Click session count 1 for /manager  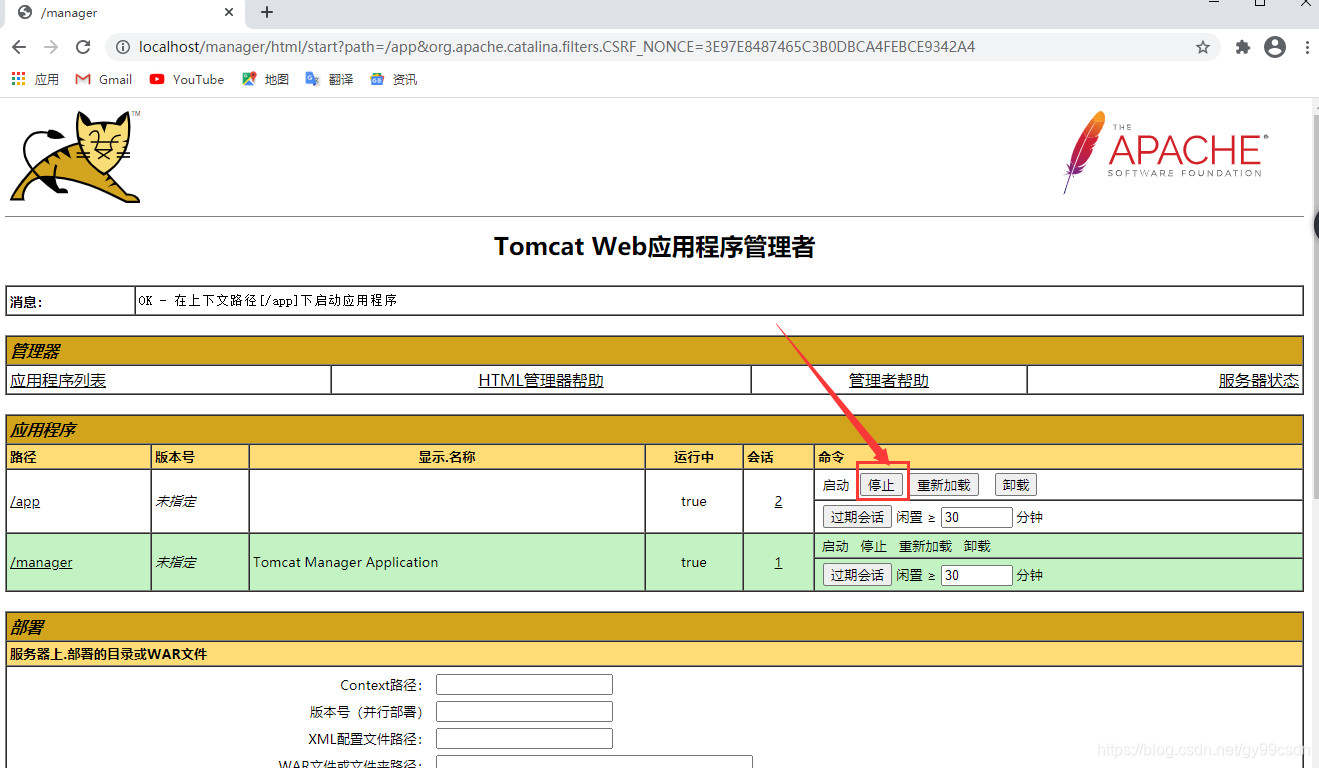point(778,562)
